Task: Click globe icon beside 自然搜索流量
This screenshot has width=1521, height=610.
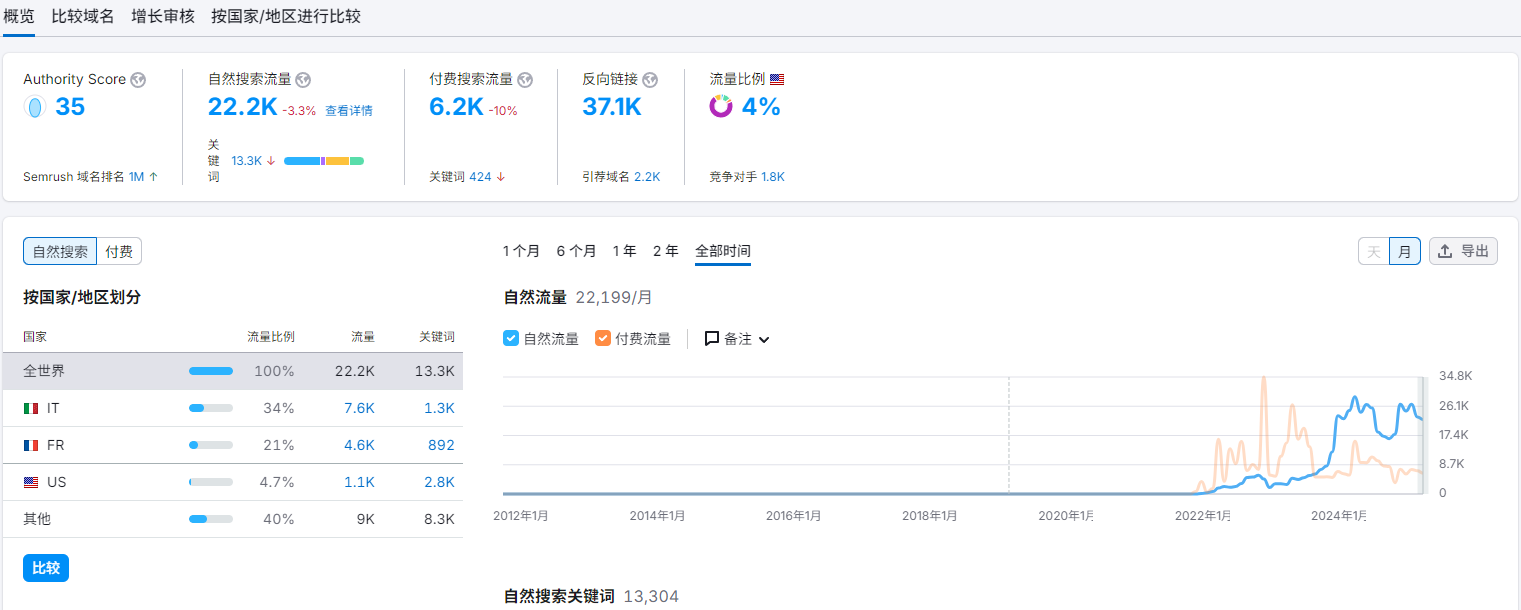Action: pos(303,80)
